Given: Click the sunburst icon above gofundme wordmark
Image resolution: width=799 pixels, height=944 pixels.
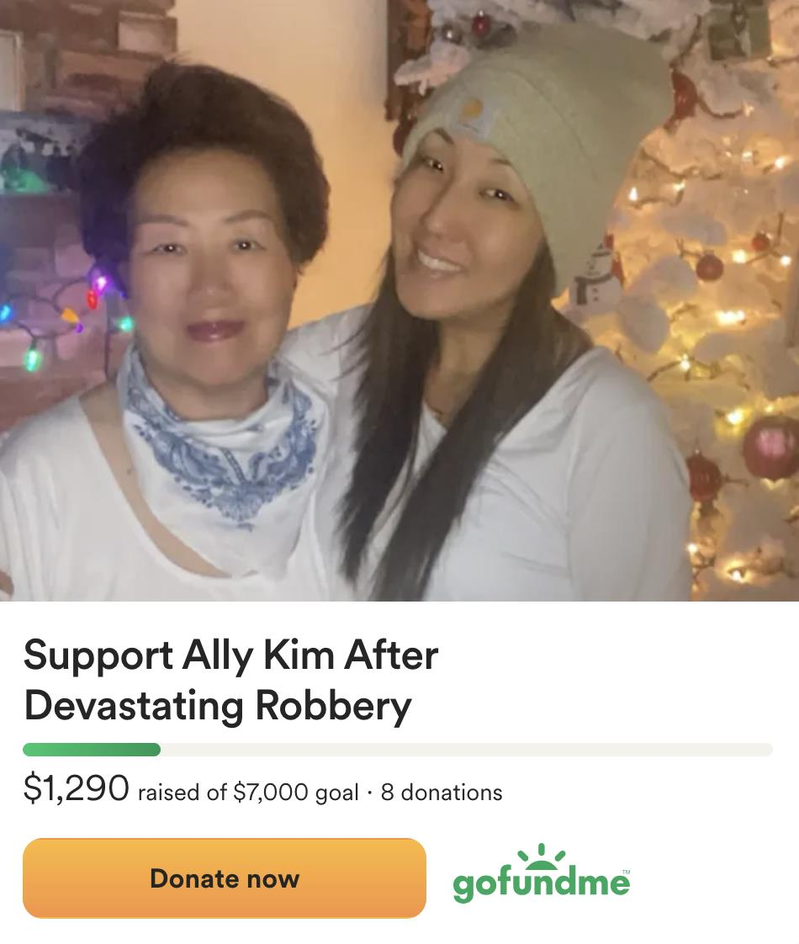Looking at the screenshot, I should (541, 856).
